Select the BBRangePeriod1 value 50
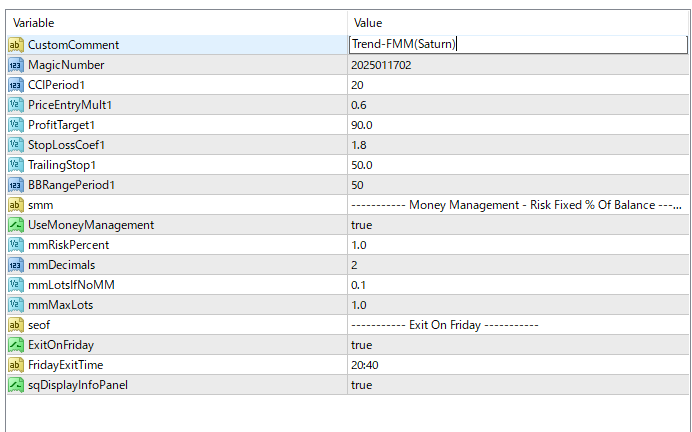692x432 pixels. click(358, 185)
